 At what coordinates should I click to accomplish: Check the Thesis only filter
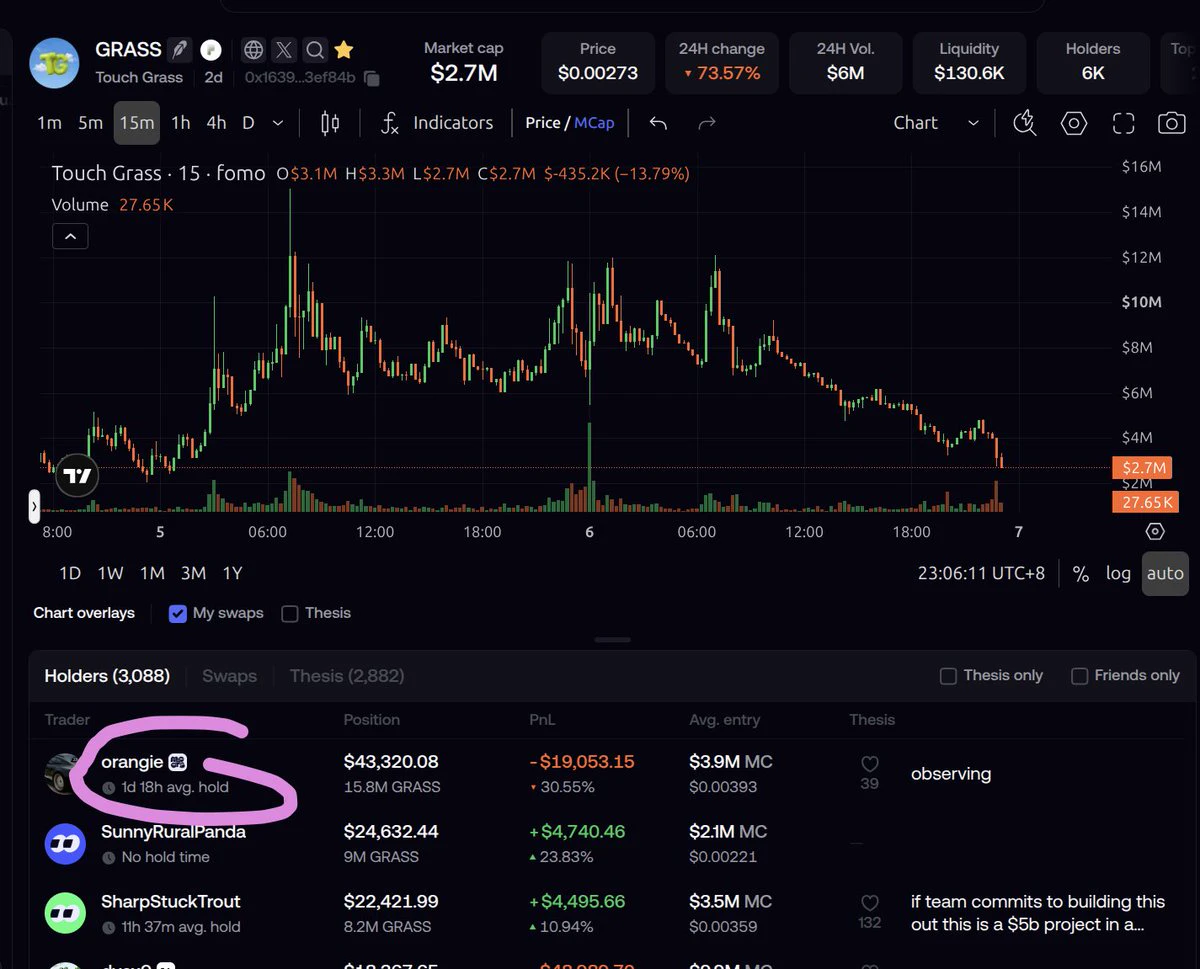click(948, 676)
